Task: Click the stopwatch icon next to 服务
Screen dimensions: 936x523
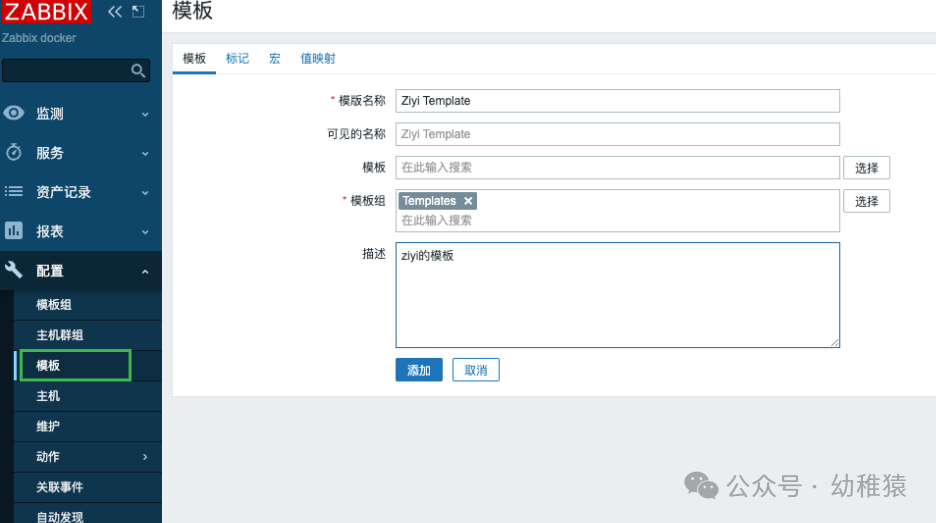Action: pos(14,152)
